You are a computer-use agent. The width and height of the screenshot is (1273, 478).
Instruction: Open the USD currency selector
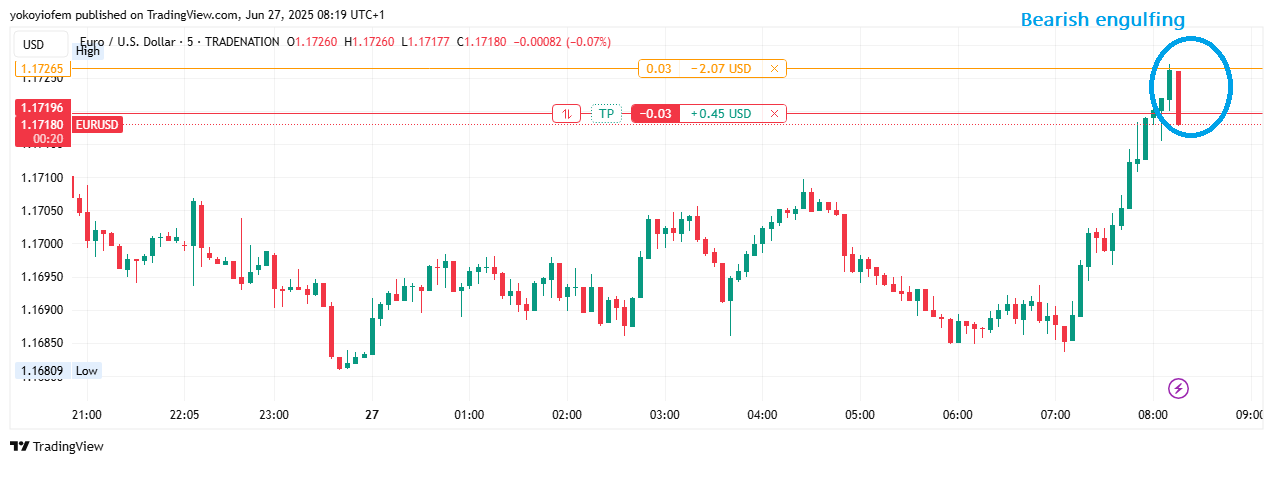tap(34, 44)
